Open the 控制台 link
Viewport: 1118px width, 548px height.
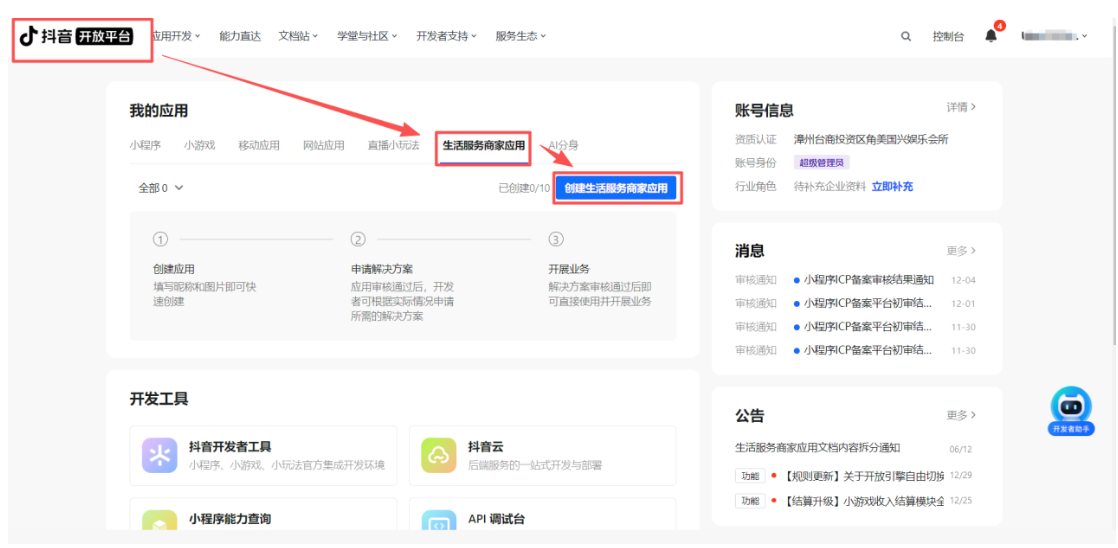pyautogui.click(x=948, y=36)
